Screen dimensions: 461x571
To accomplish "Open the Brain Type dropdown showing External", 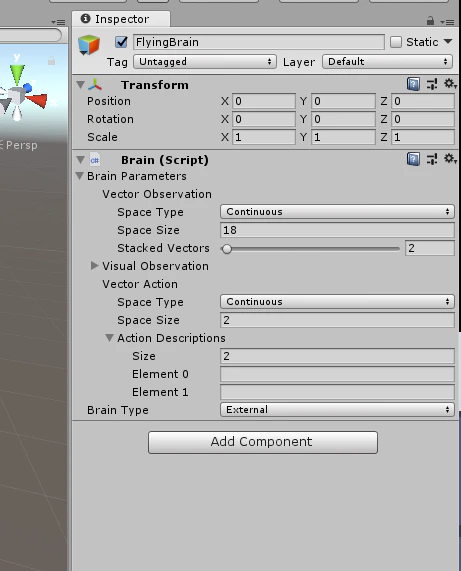I will pos(337,409).
